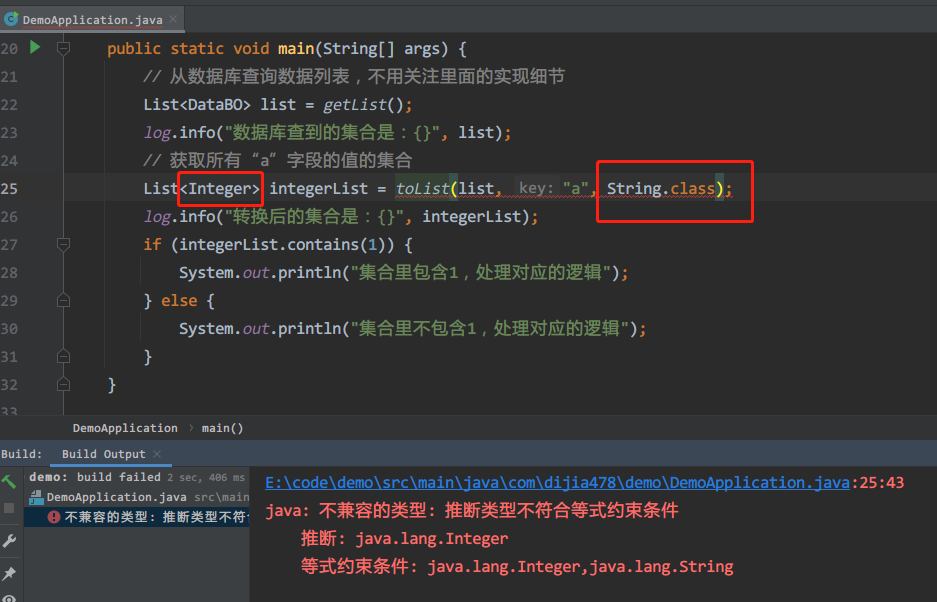Click the else keyword on line 29
The height and width of the screenshot is (602, 937).
179,301
